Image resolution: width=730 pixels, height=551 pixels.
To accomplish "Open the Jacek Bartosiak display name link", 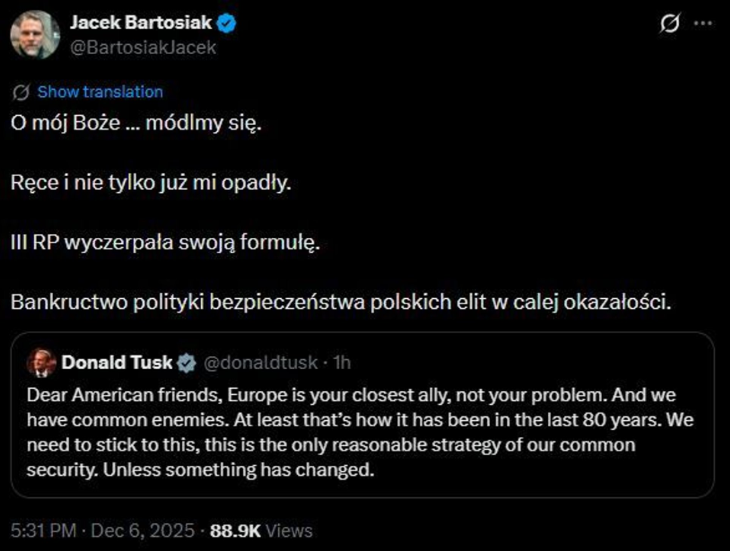I will coord(140,23).
